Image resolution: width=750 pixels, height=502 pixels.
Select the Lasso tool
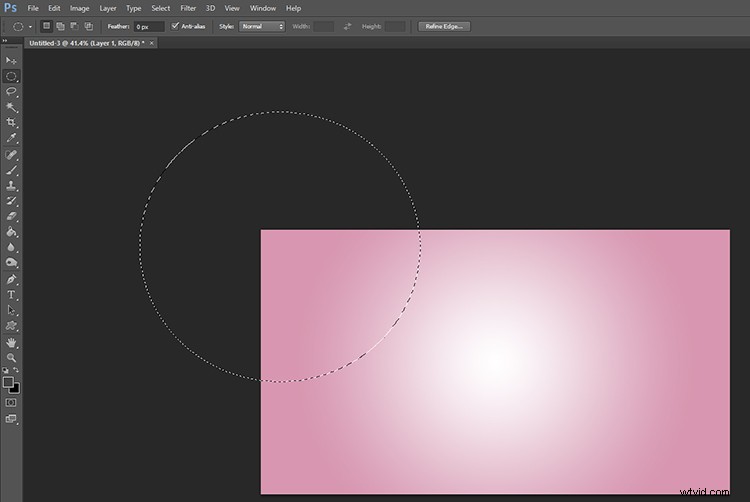click(11, 91)
